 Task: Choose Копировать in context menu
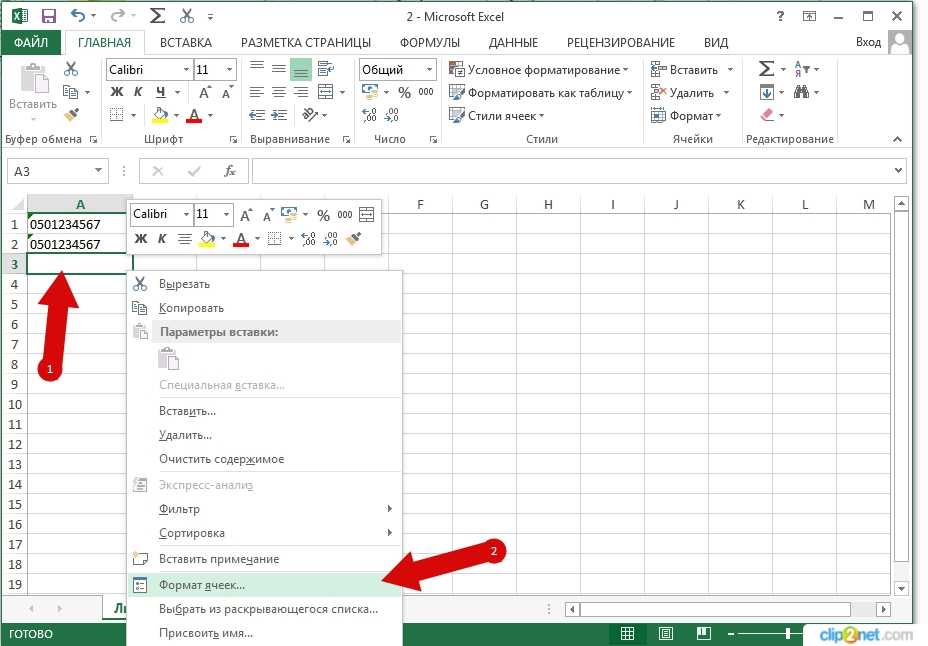(265, 308)
